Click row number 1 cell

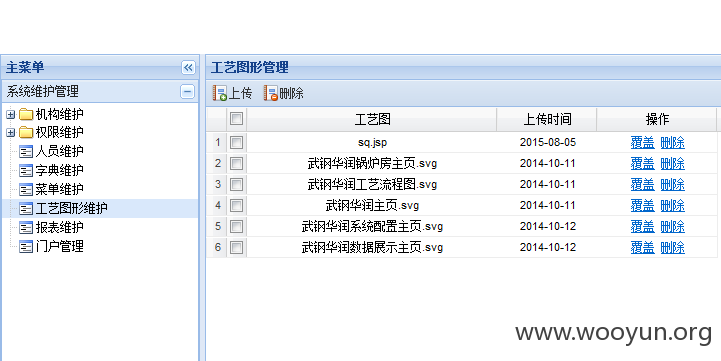tap(217, 142)
